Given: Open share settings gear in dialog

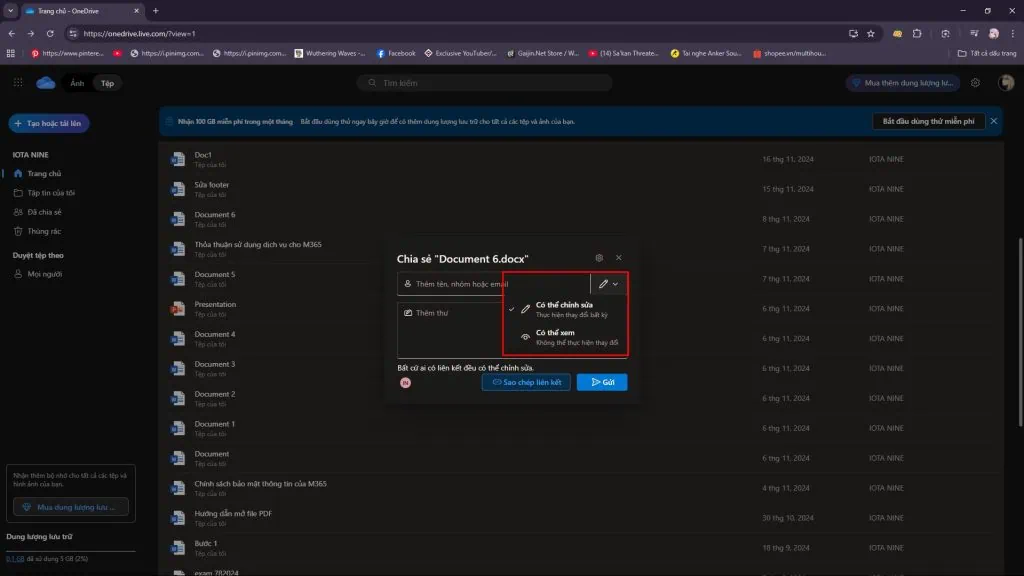Looking at the screenshot, I should coord(599,258).
